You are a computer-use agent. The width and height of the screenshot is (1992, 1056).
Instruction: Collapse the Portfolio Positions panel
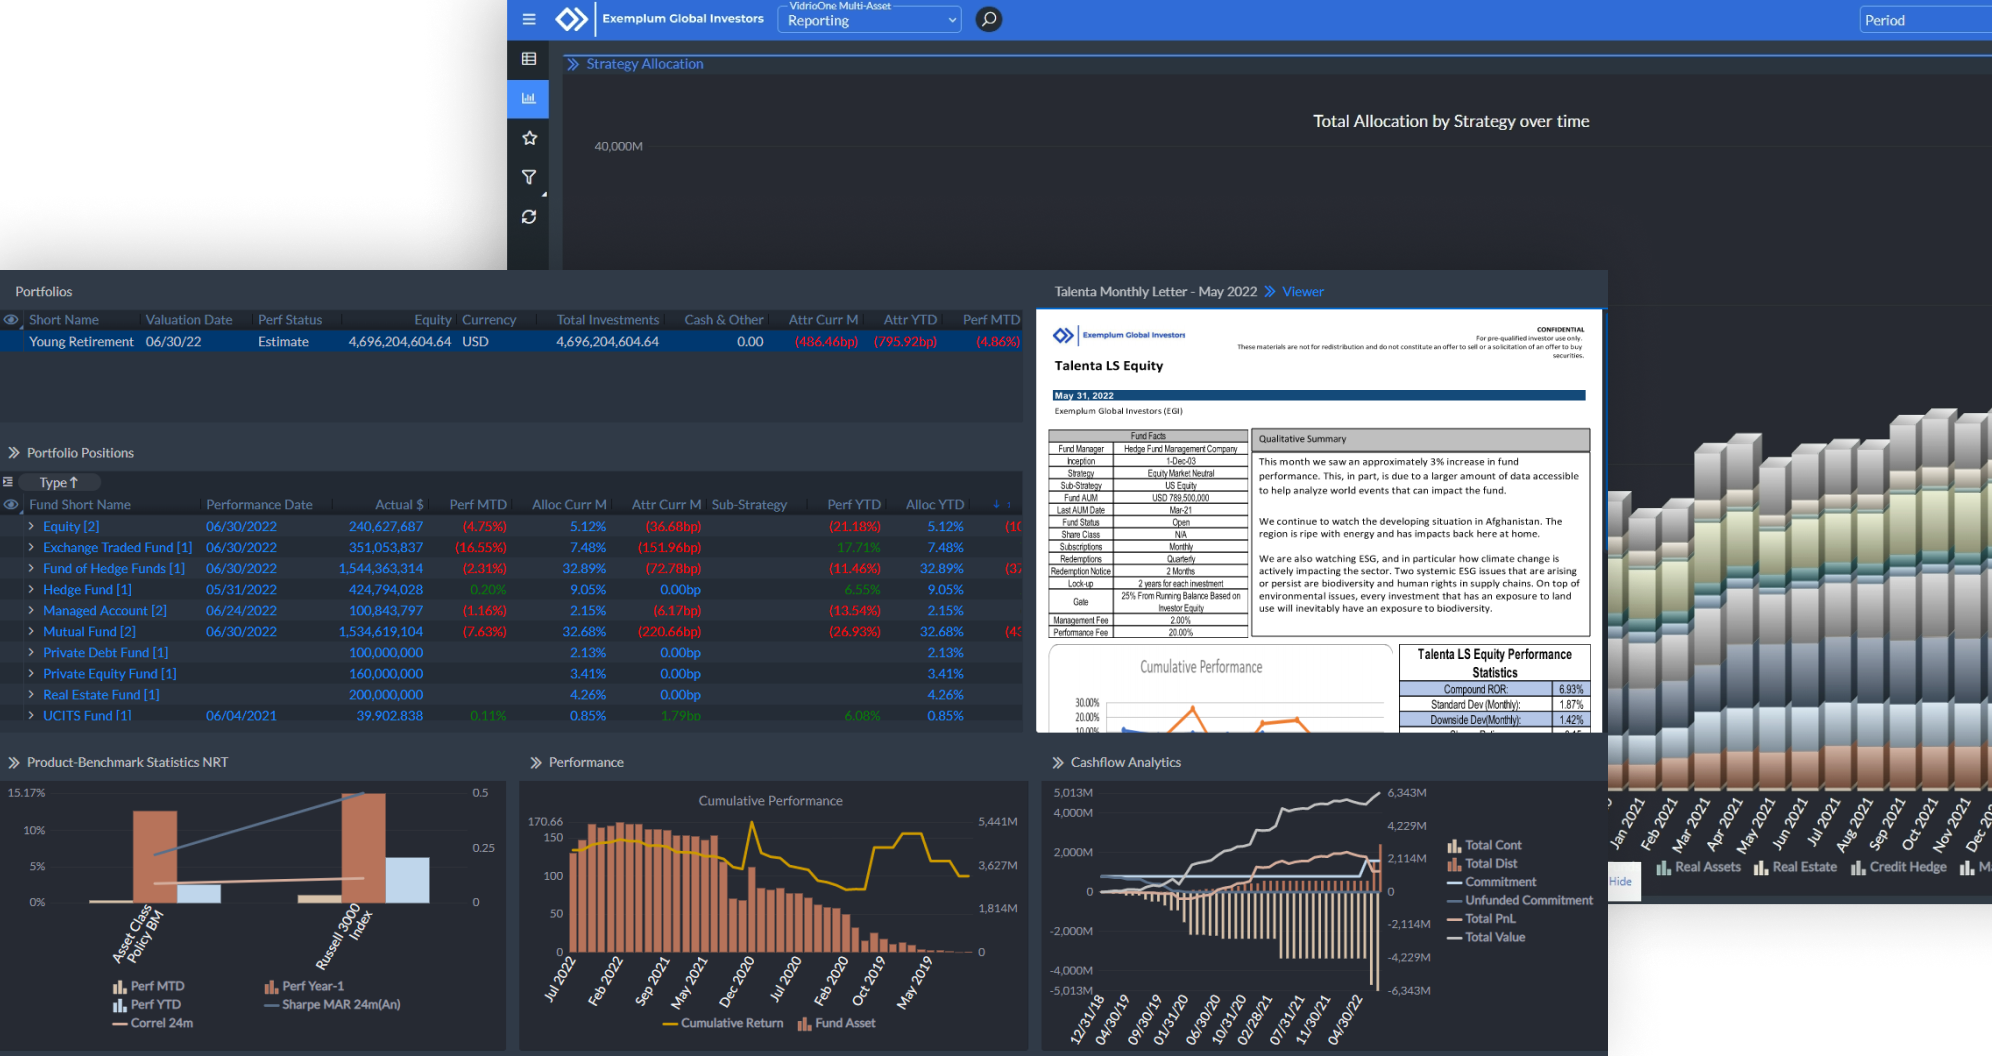click(14, 453)
